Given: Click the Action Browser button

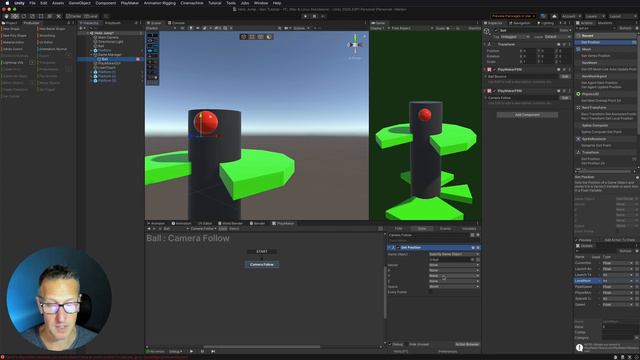Looking at the screenshot, I should 467,344.
